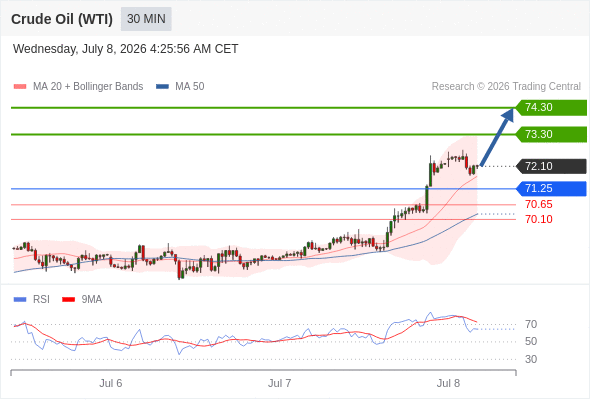Viewport: 590px width, 400px height.
Task: Click the red 9MA legend swatch
Action: [x=68, y=300]
